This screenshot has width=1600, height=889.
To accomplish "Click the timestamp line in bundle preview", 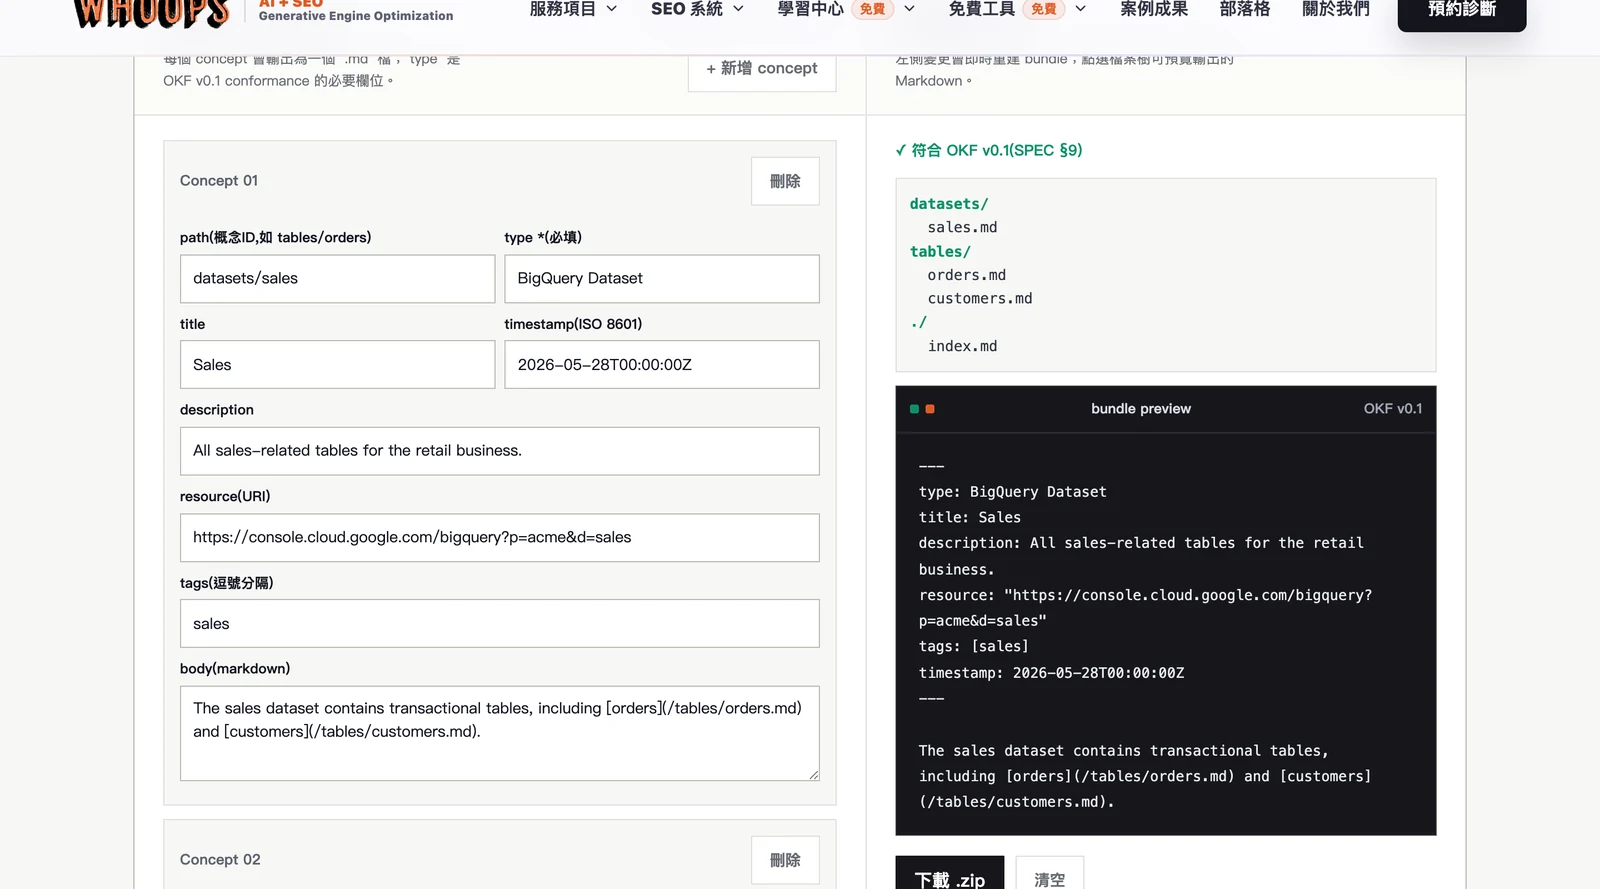I will 1051,673.
